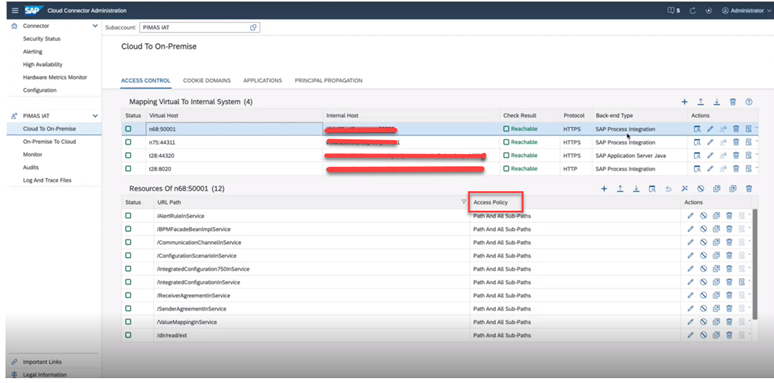The image size is (774, 383).
Task: Open Audits in sidebar
Action: pyautogui.click(x=31, y=167)
